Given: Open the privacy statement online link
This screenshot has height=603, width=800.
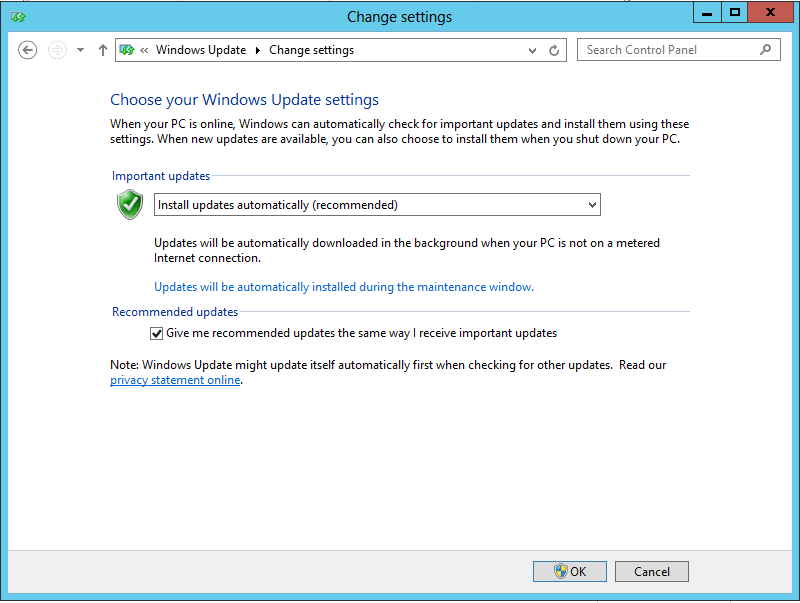Looking at the screenshot, I should [x=175, y=380].
